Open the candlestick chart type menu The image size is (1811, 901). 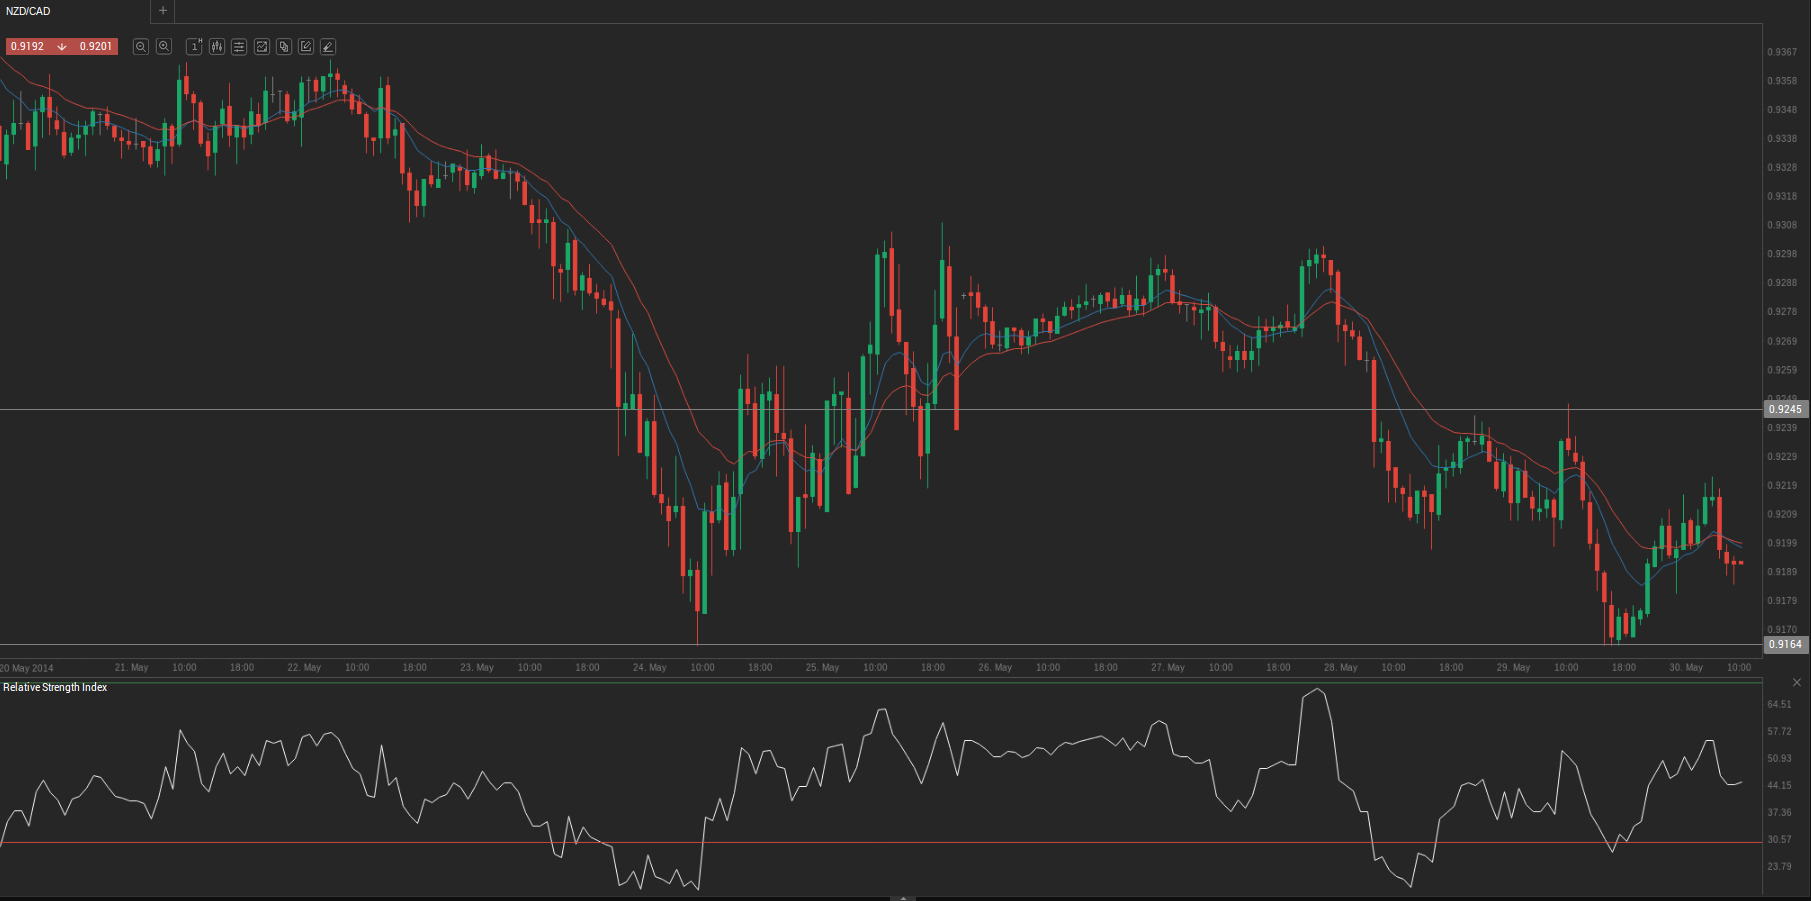tap(217, 47)
